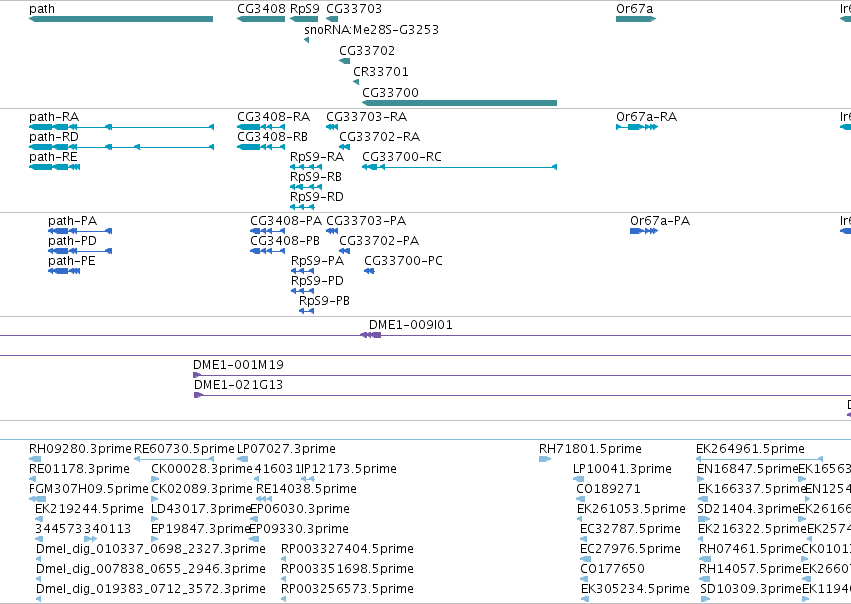
Task: Click the LD43017.3prime EST label
Action: [x=201, y=509]
